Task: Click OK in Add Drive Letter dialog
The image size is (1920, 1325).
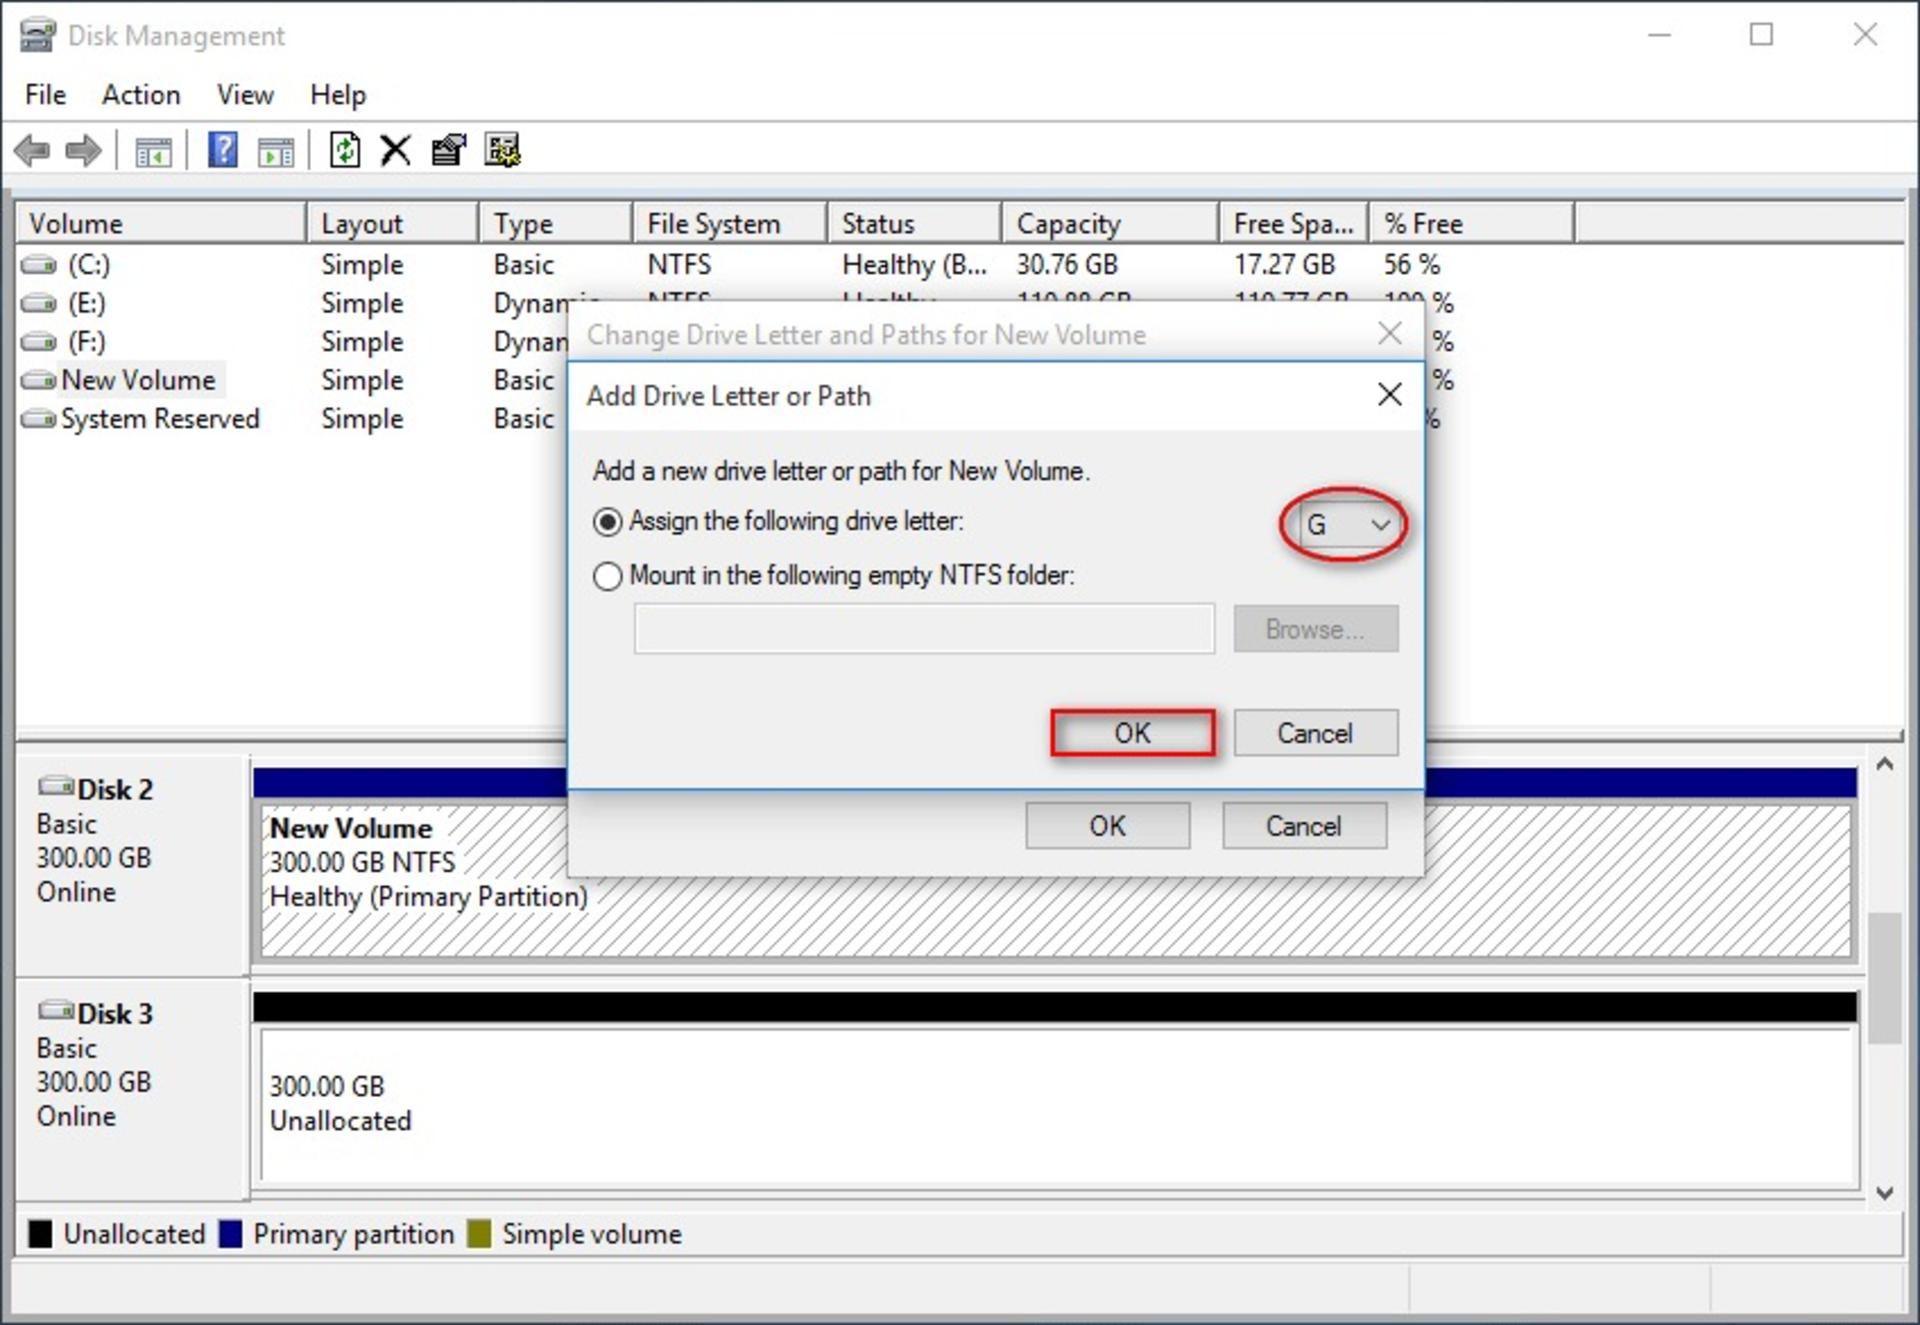Action: click(x=1133, y=733)
